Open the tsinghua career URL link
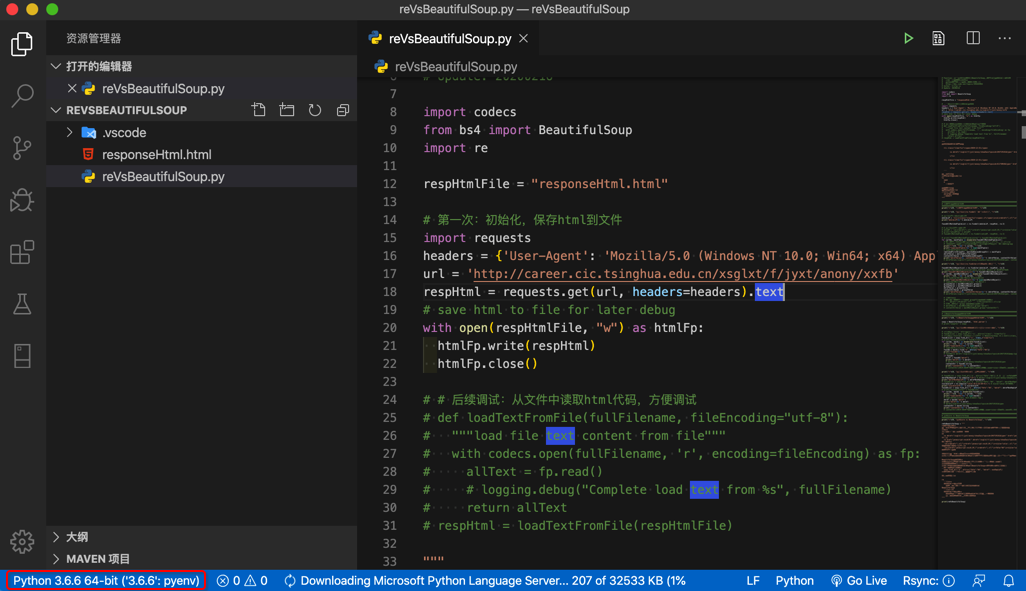Screen dimensions: 1026x591 click(x=682, y=274)
